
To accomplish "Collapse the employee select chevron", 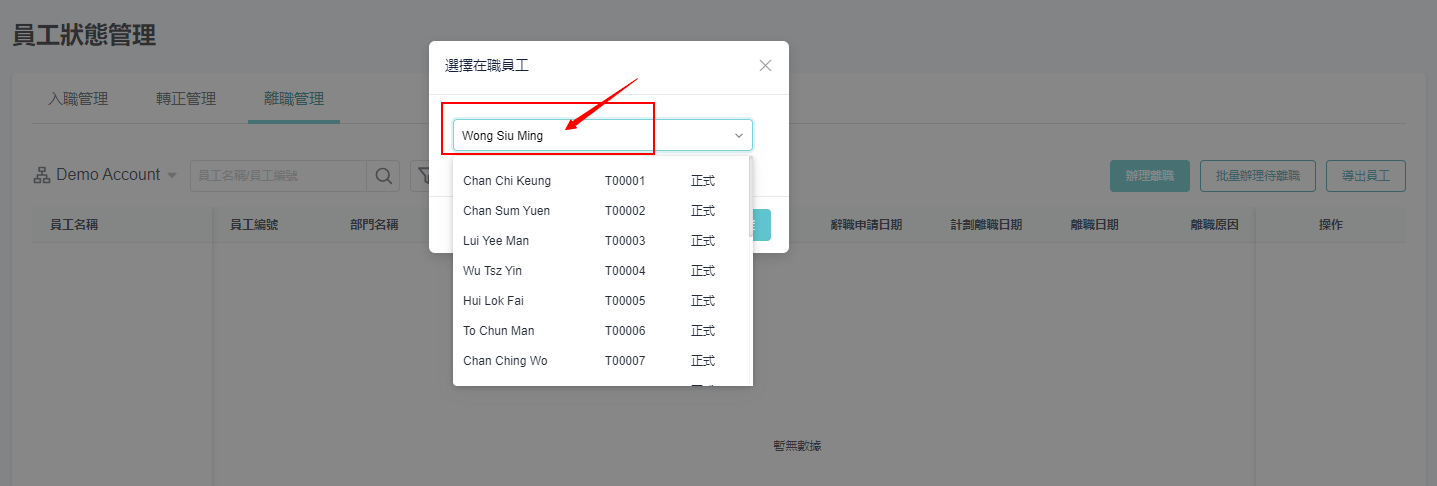I will [x=739, y=135].
